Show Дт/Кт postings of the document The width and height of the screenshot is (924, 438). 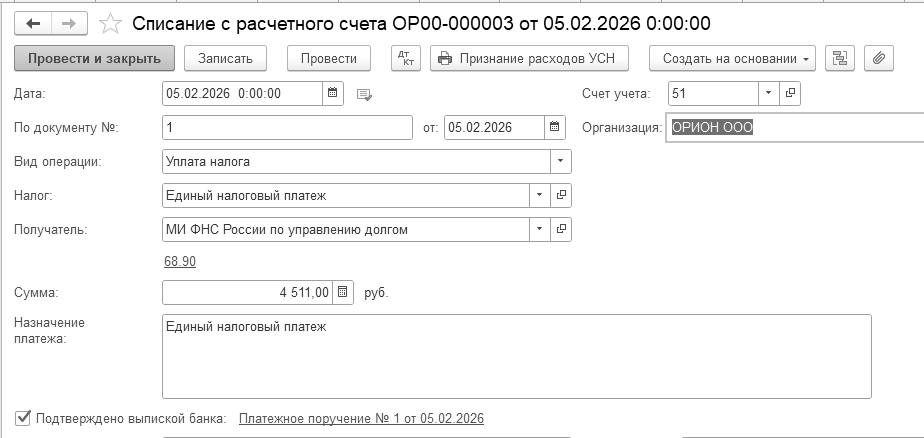pyautogui.click(x=406, y=58)
